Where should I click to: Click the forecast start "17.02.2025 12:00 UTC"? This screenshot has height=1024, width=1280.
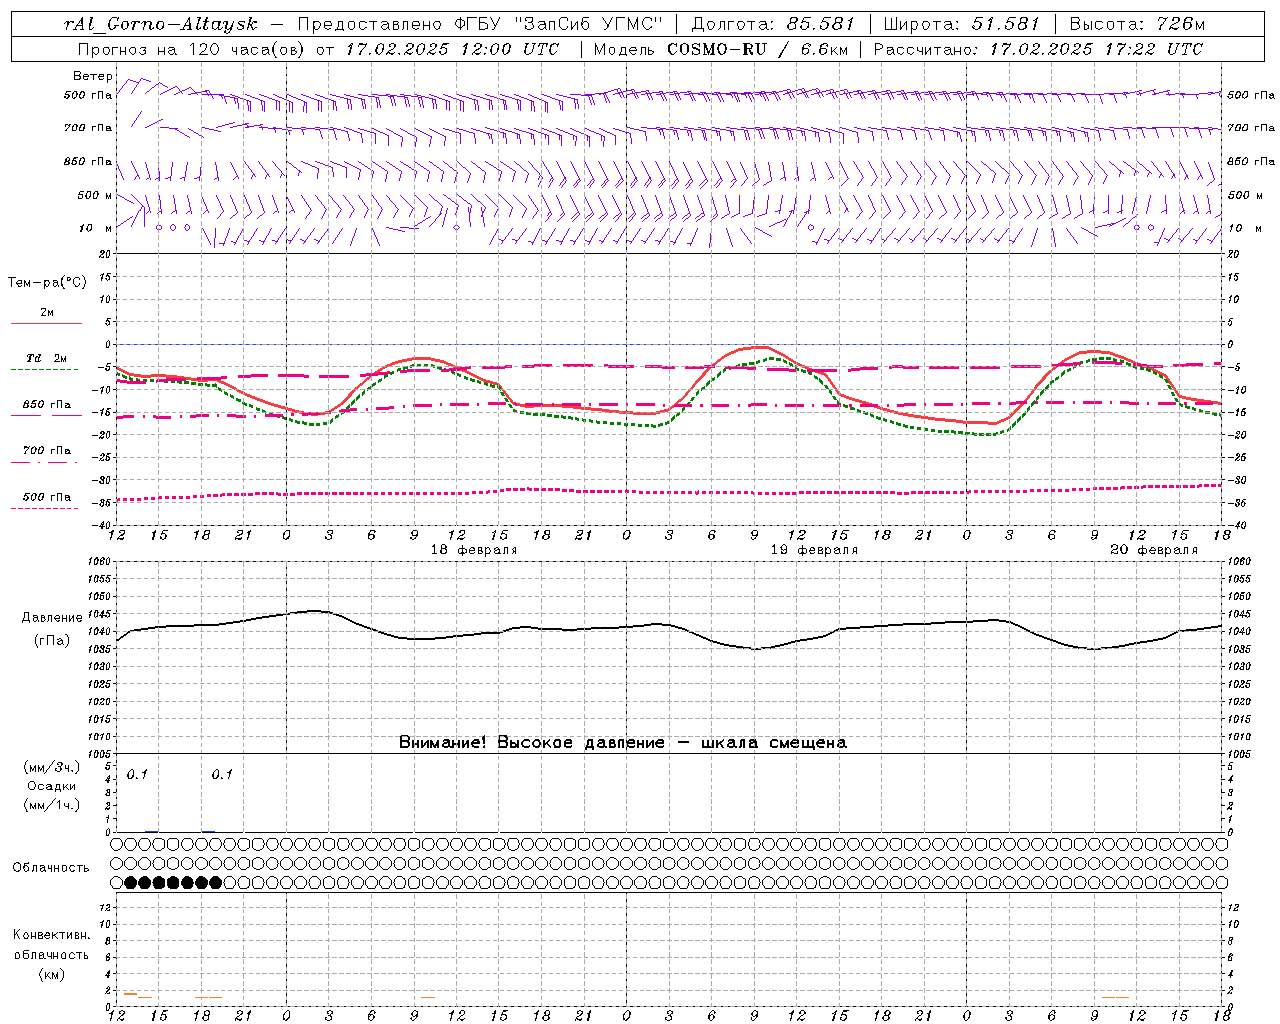point(452,48)
